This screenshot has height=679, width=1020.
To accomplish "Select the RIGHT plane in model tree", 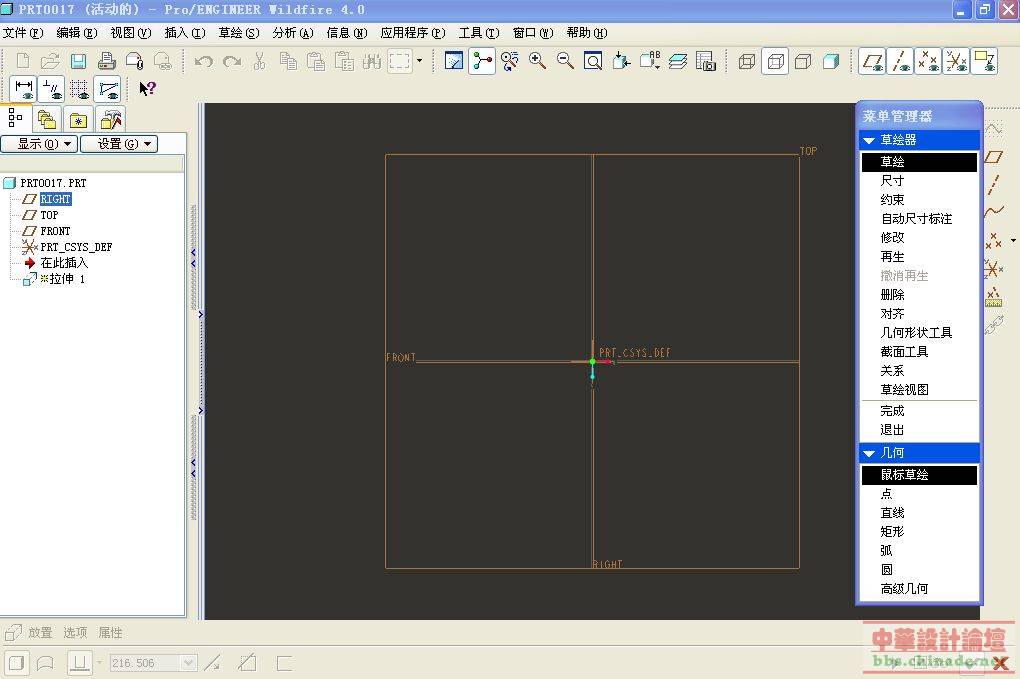I will pyautogui.click(x=55, y=199).
